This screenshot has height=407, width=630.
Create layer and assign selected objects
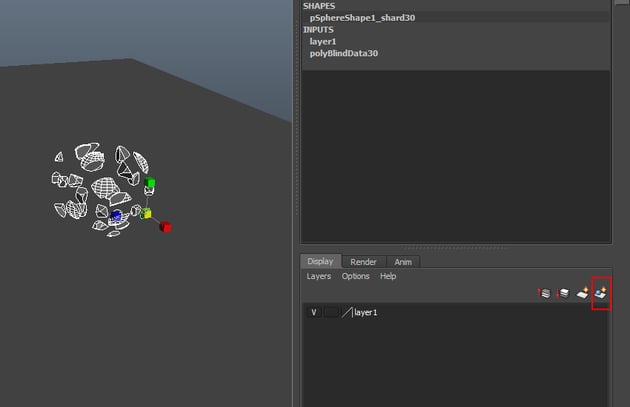coord(601,293)
